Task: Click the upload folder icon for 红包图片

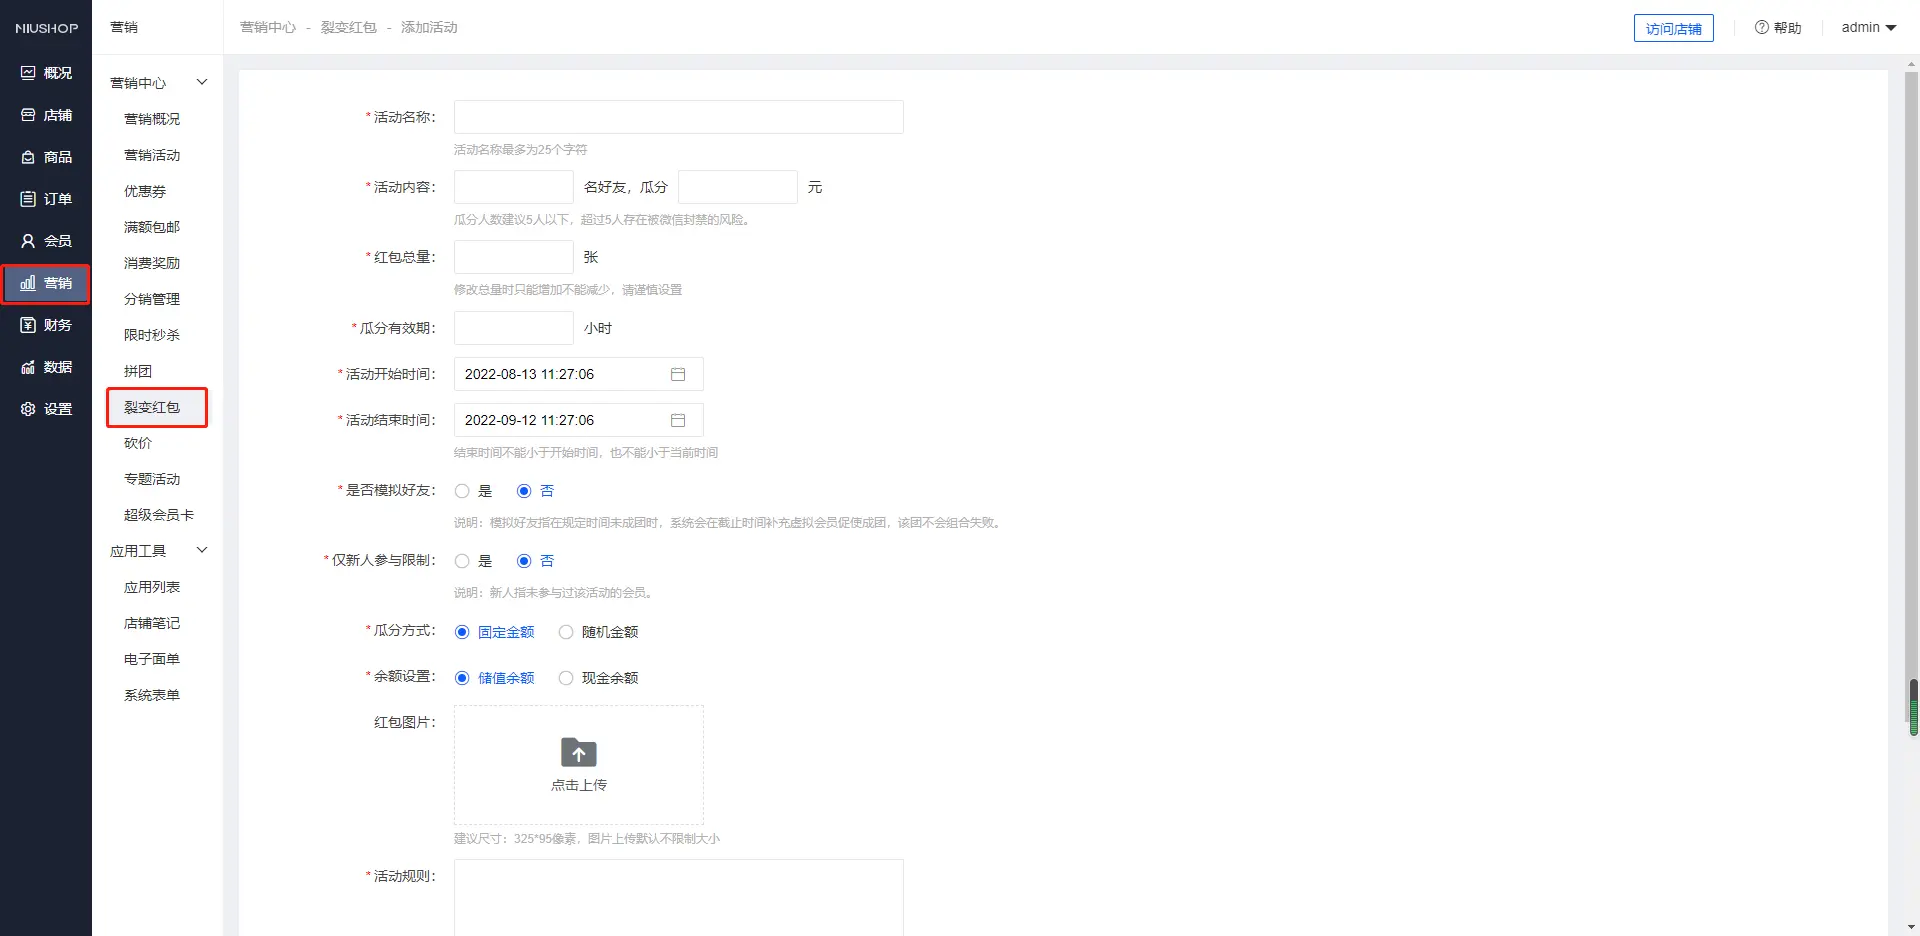Action: coord(578,753)
